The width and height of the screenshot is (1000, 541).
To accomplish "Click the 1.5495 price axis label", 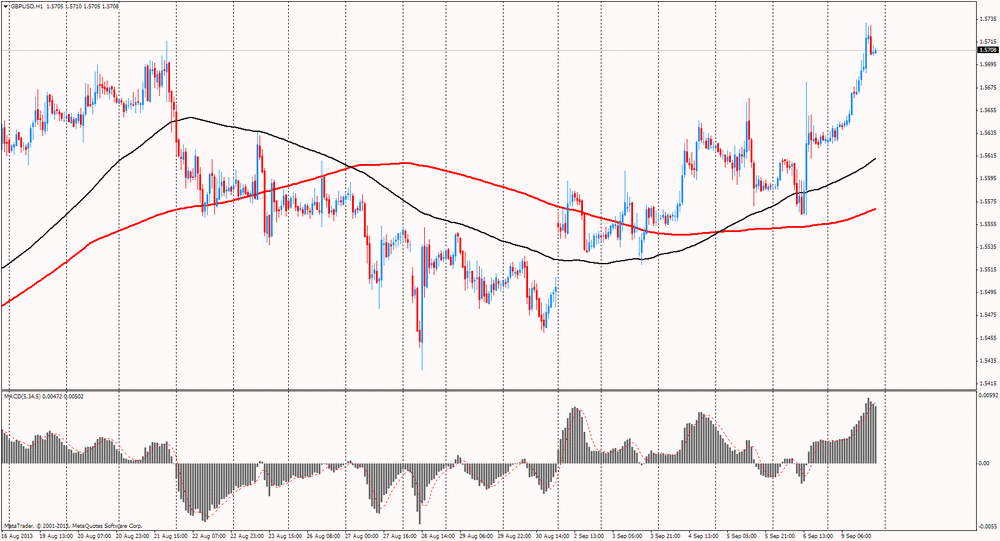I will (x=988, y=292).
